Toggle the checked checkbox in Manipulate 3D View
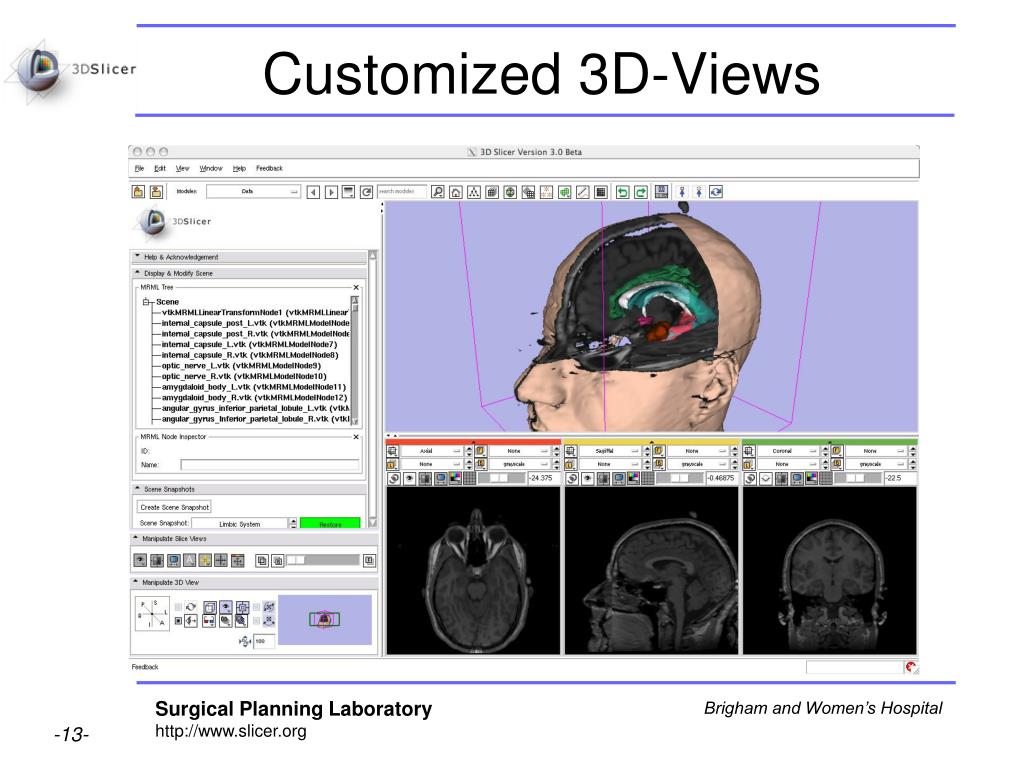The image size is (1024, 768). tap(178, 620)
